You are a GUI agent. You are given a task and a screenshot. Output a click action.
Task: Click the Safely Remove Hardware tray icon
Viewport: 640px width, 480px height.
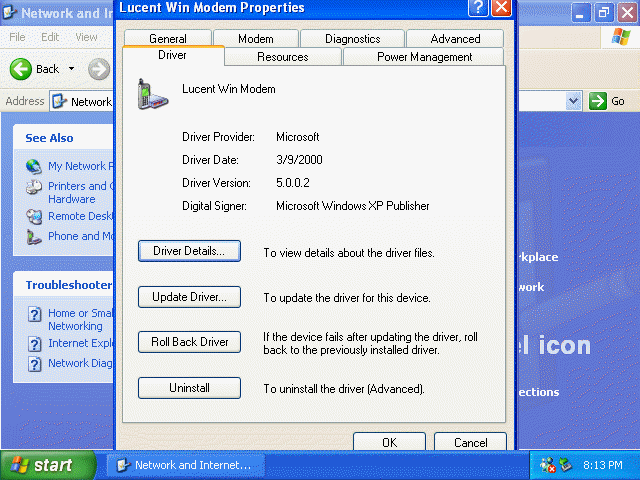[565, 465]
